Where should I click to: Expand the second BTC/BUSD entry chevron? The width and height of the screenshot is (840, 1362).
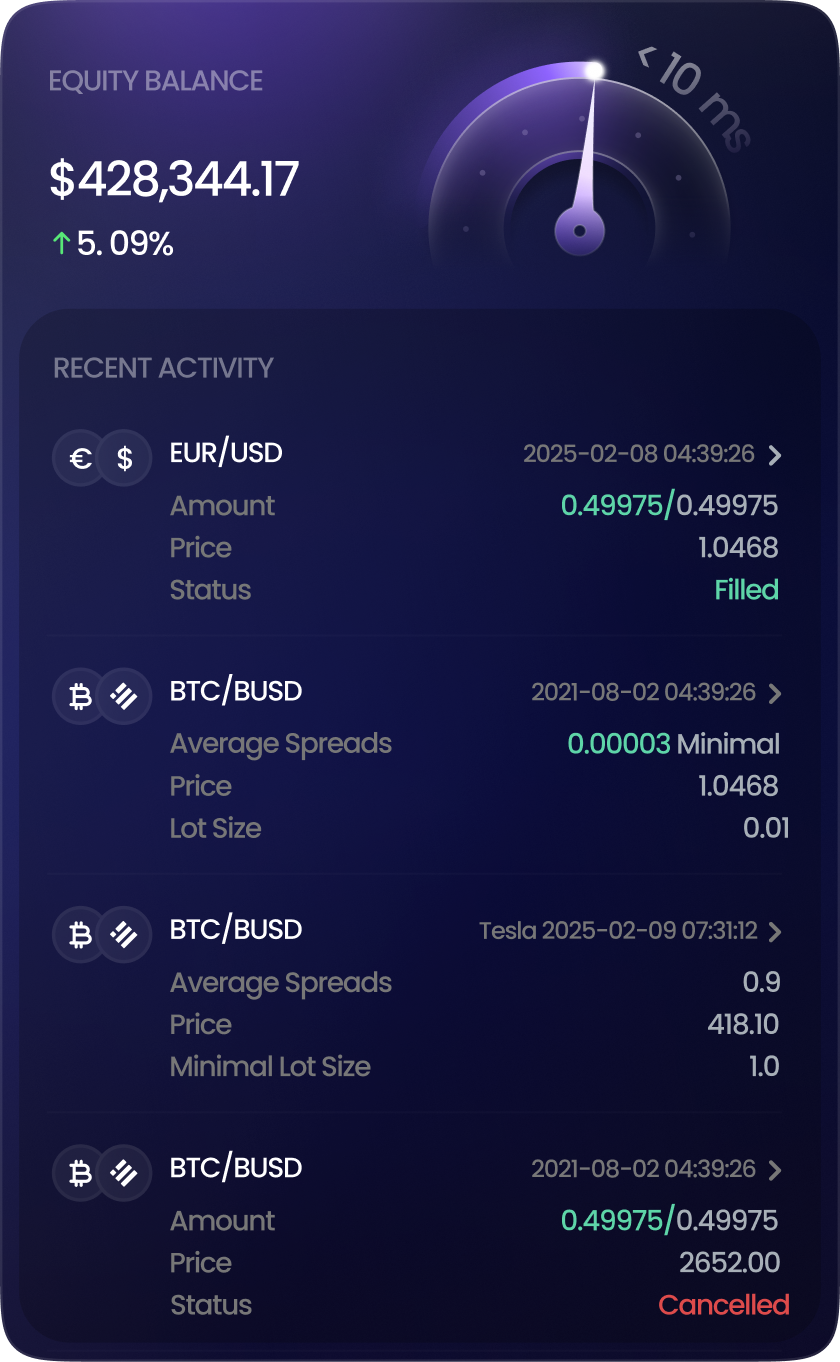[775, 693]
